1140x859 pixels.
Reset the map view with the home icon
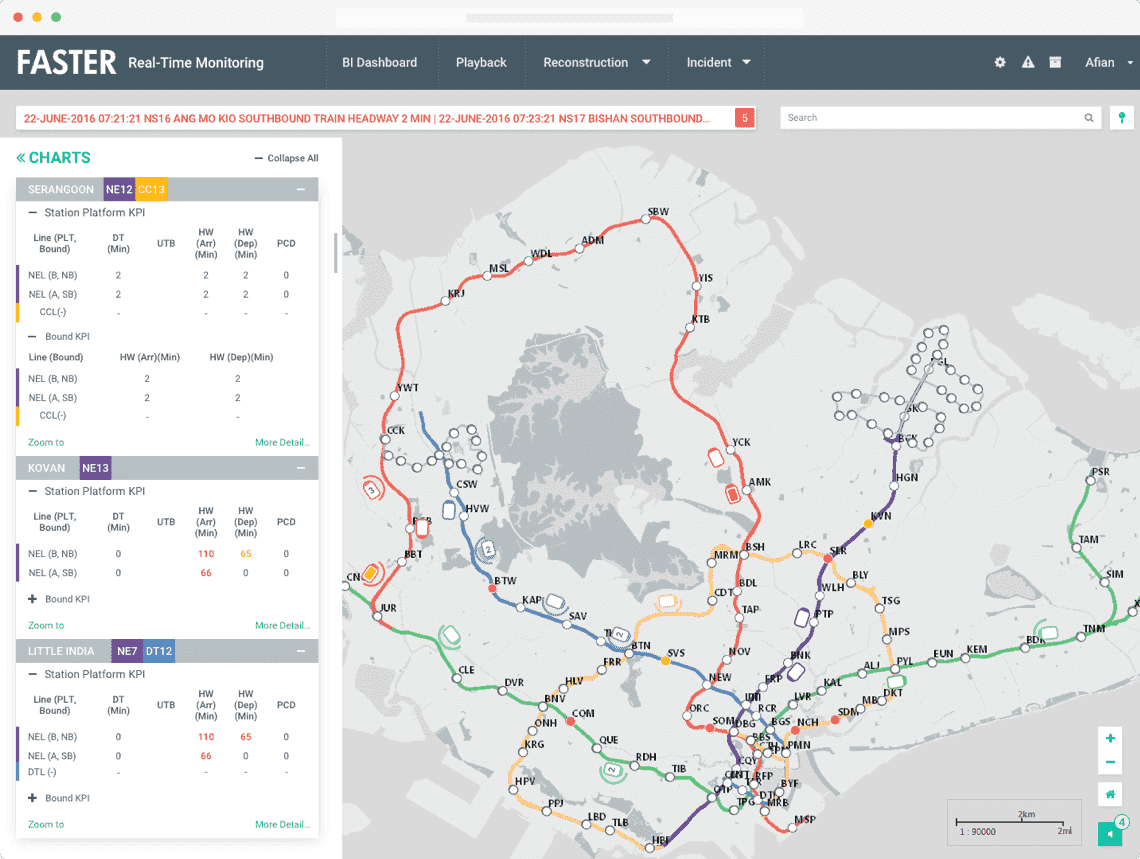[x=1110, y=794]
